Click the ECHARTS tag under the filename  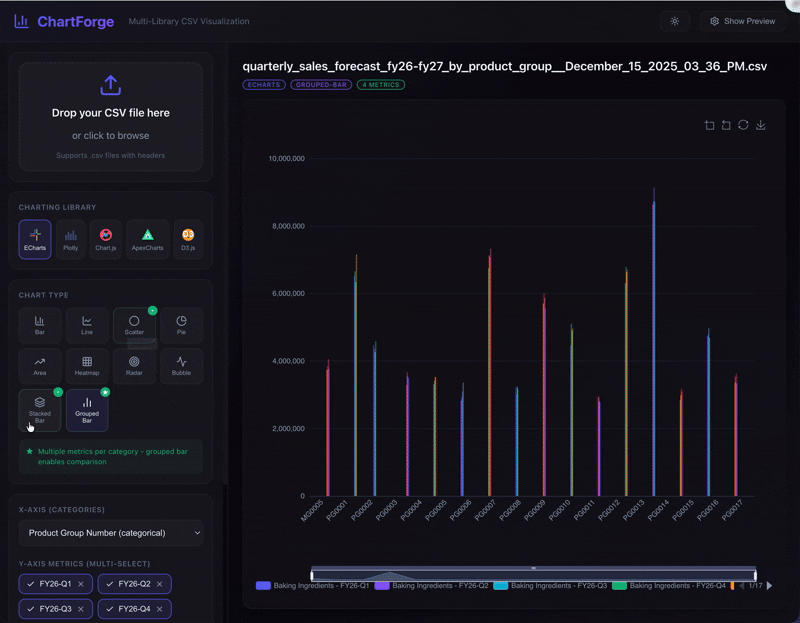(263, 85)
